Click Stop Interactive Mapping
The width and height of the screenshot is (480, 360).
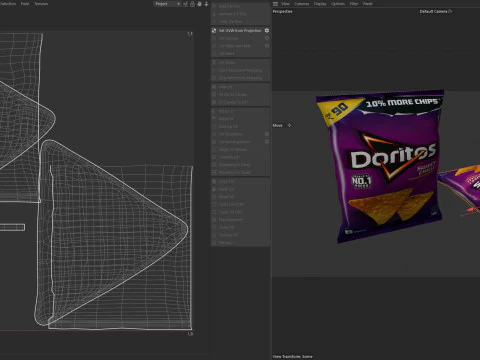(240, 78)
